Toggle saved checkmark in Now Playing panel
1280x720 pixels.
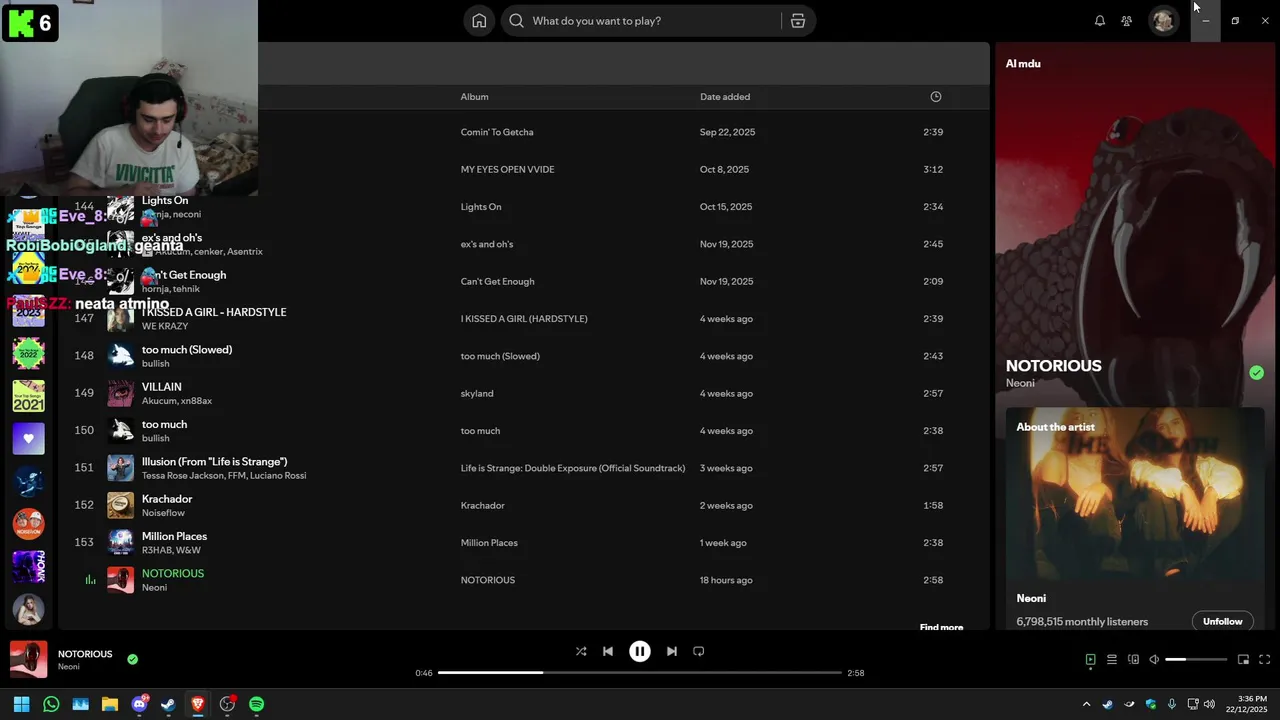[1256, 373]
